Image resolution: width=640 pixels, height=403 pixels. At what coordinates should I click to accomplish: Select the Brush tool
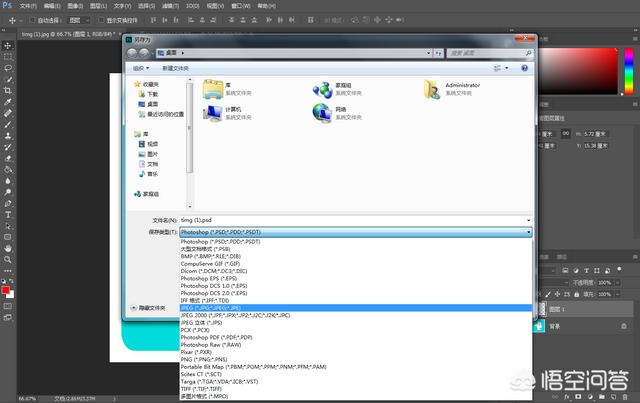coord(8,125)
